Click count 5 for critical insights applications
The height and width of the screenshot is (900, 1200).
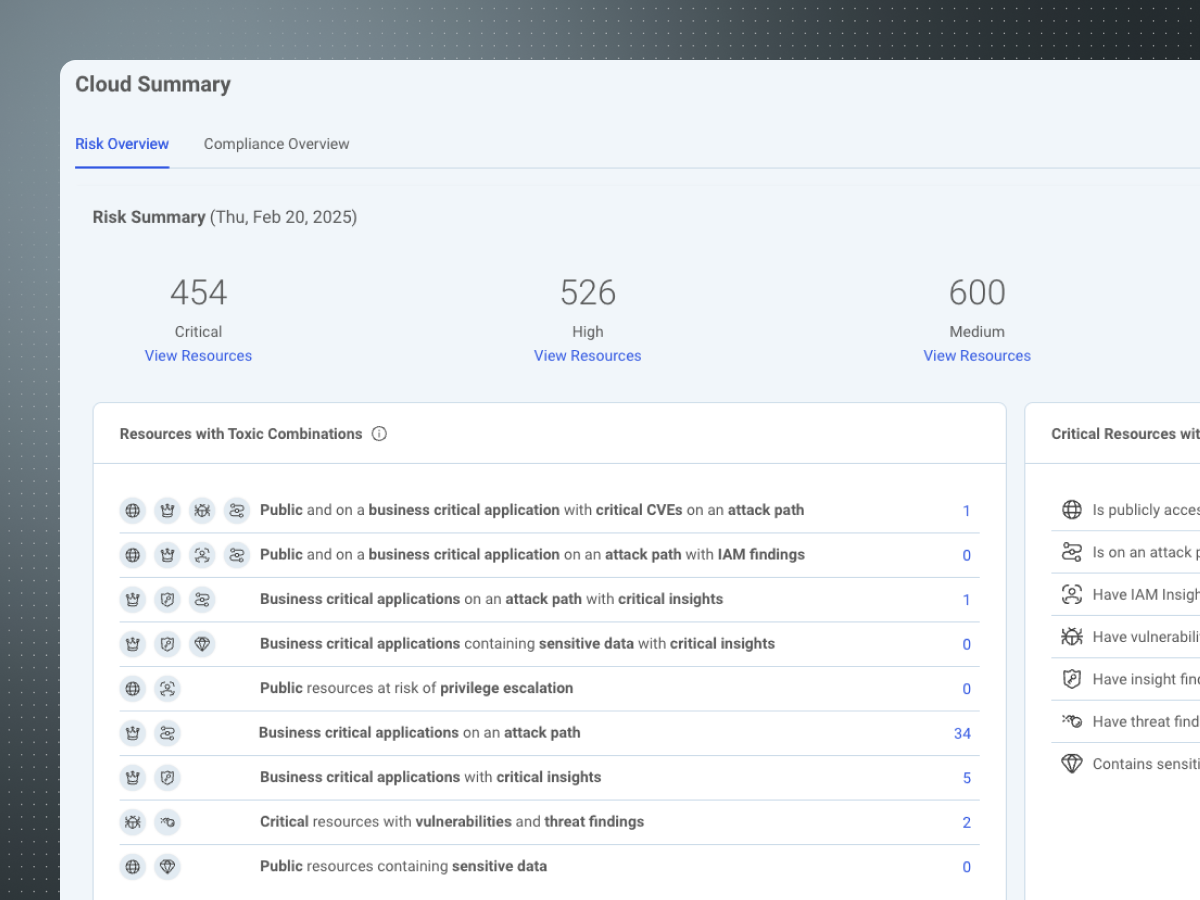(966, 778)
